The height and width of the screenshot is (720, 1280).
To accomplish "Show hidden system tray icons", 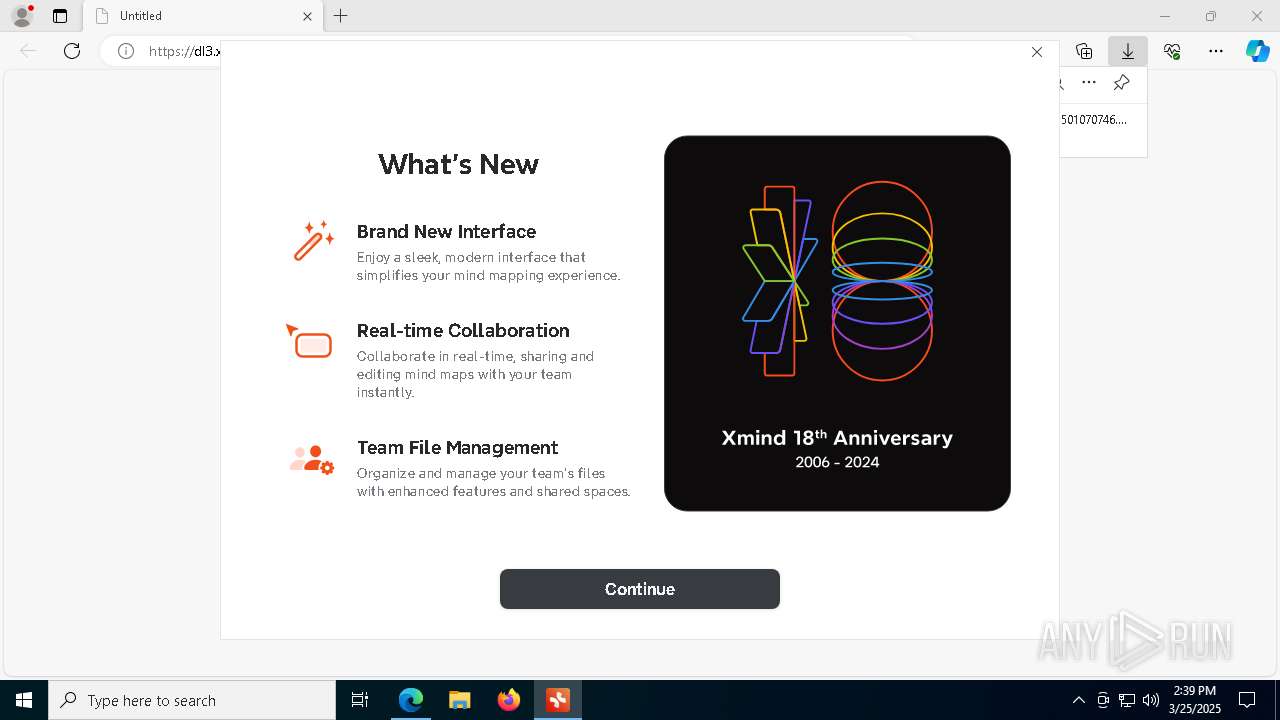I will pos(1078,700).
